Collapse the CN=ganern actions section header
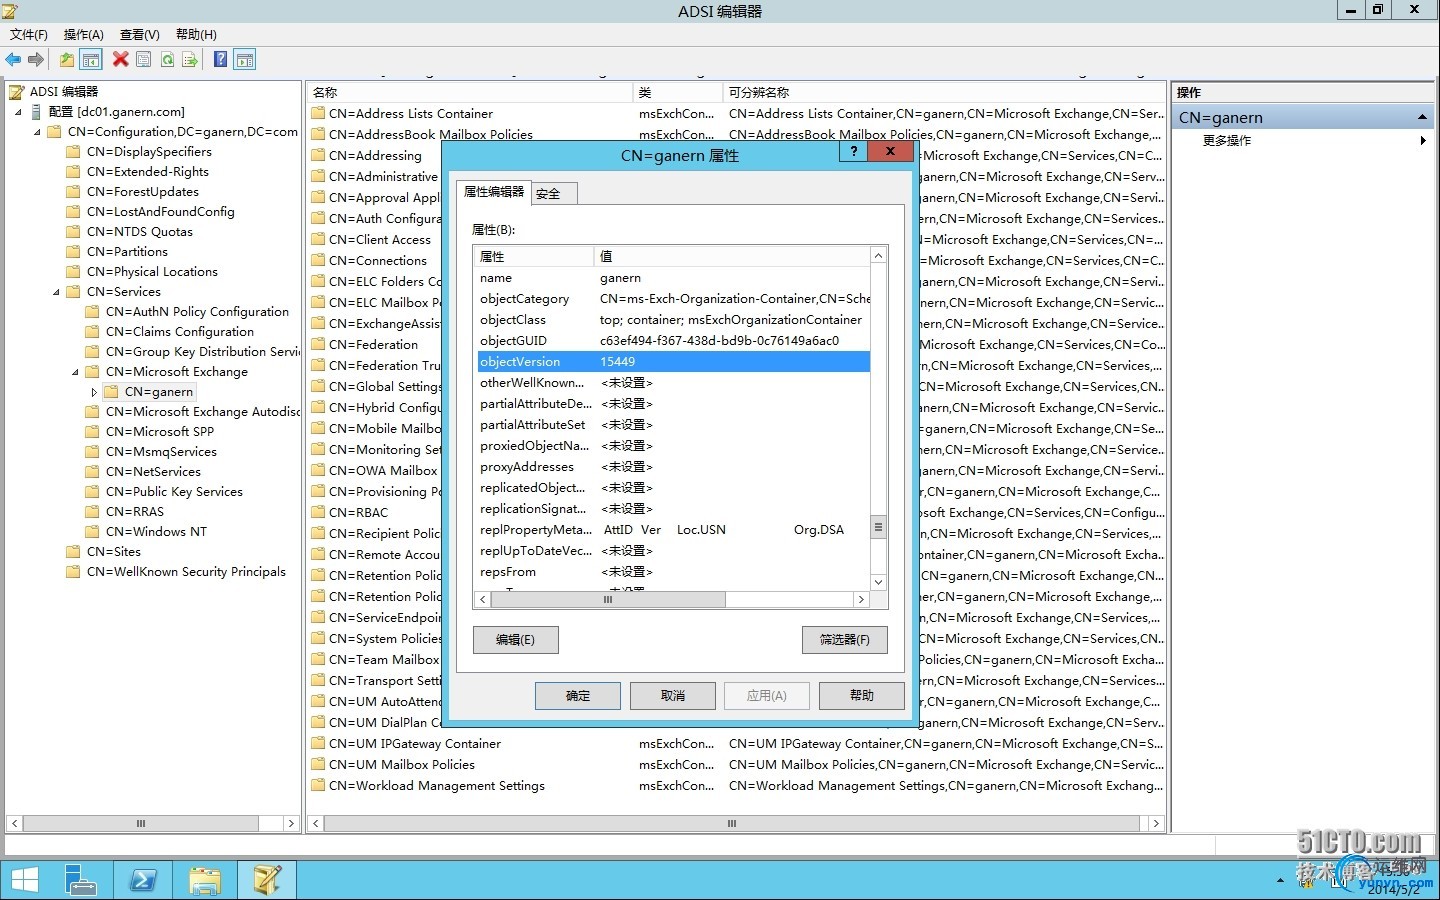This screenshot has width=1440, height=900. (x=1421, y=118)
